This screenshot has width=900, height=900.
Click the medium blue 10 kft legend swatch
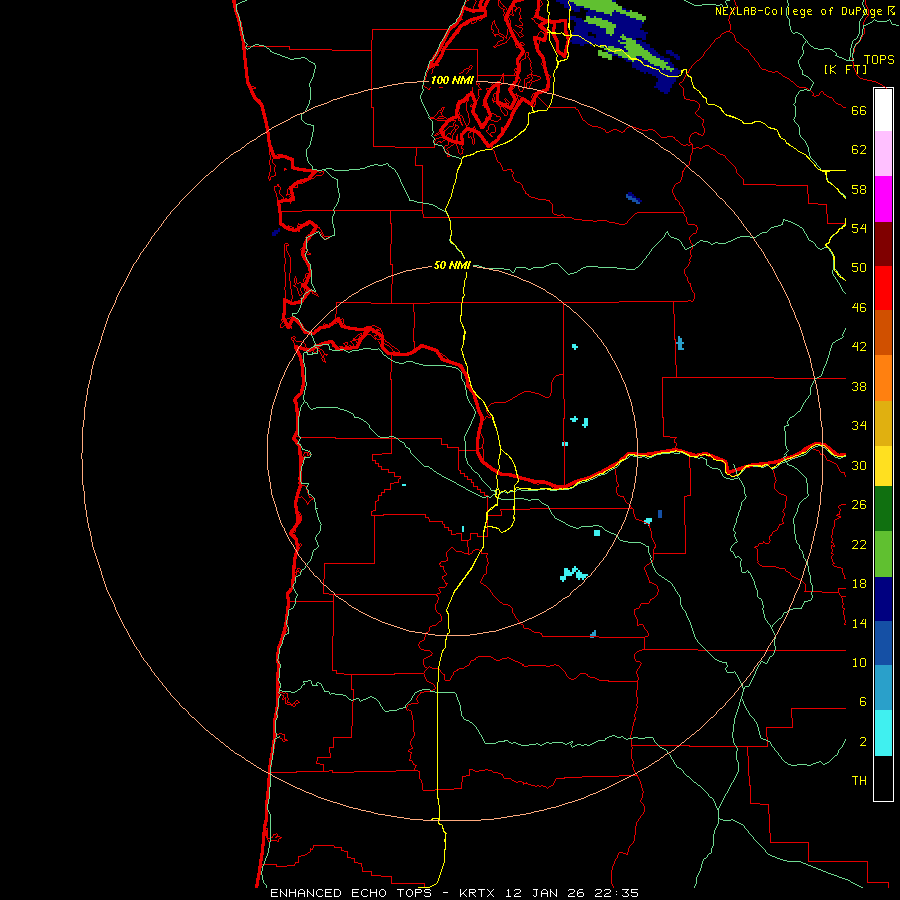pos(883,643)
